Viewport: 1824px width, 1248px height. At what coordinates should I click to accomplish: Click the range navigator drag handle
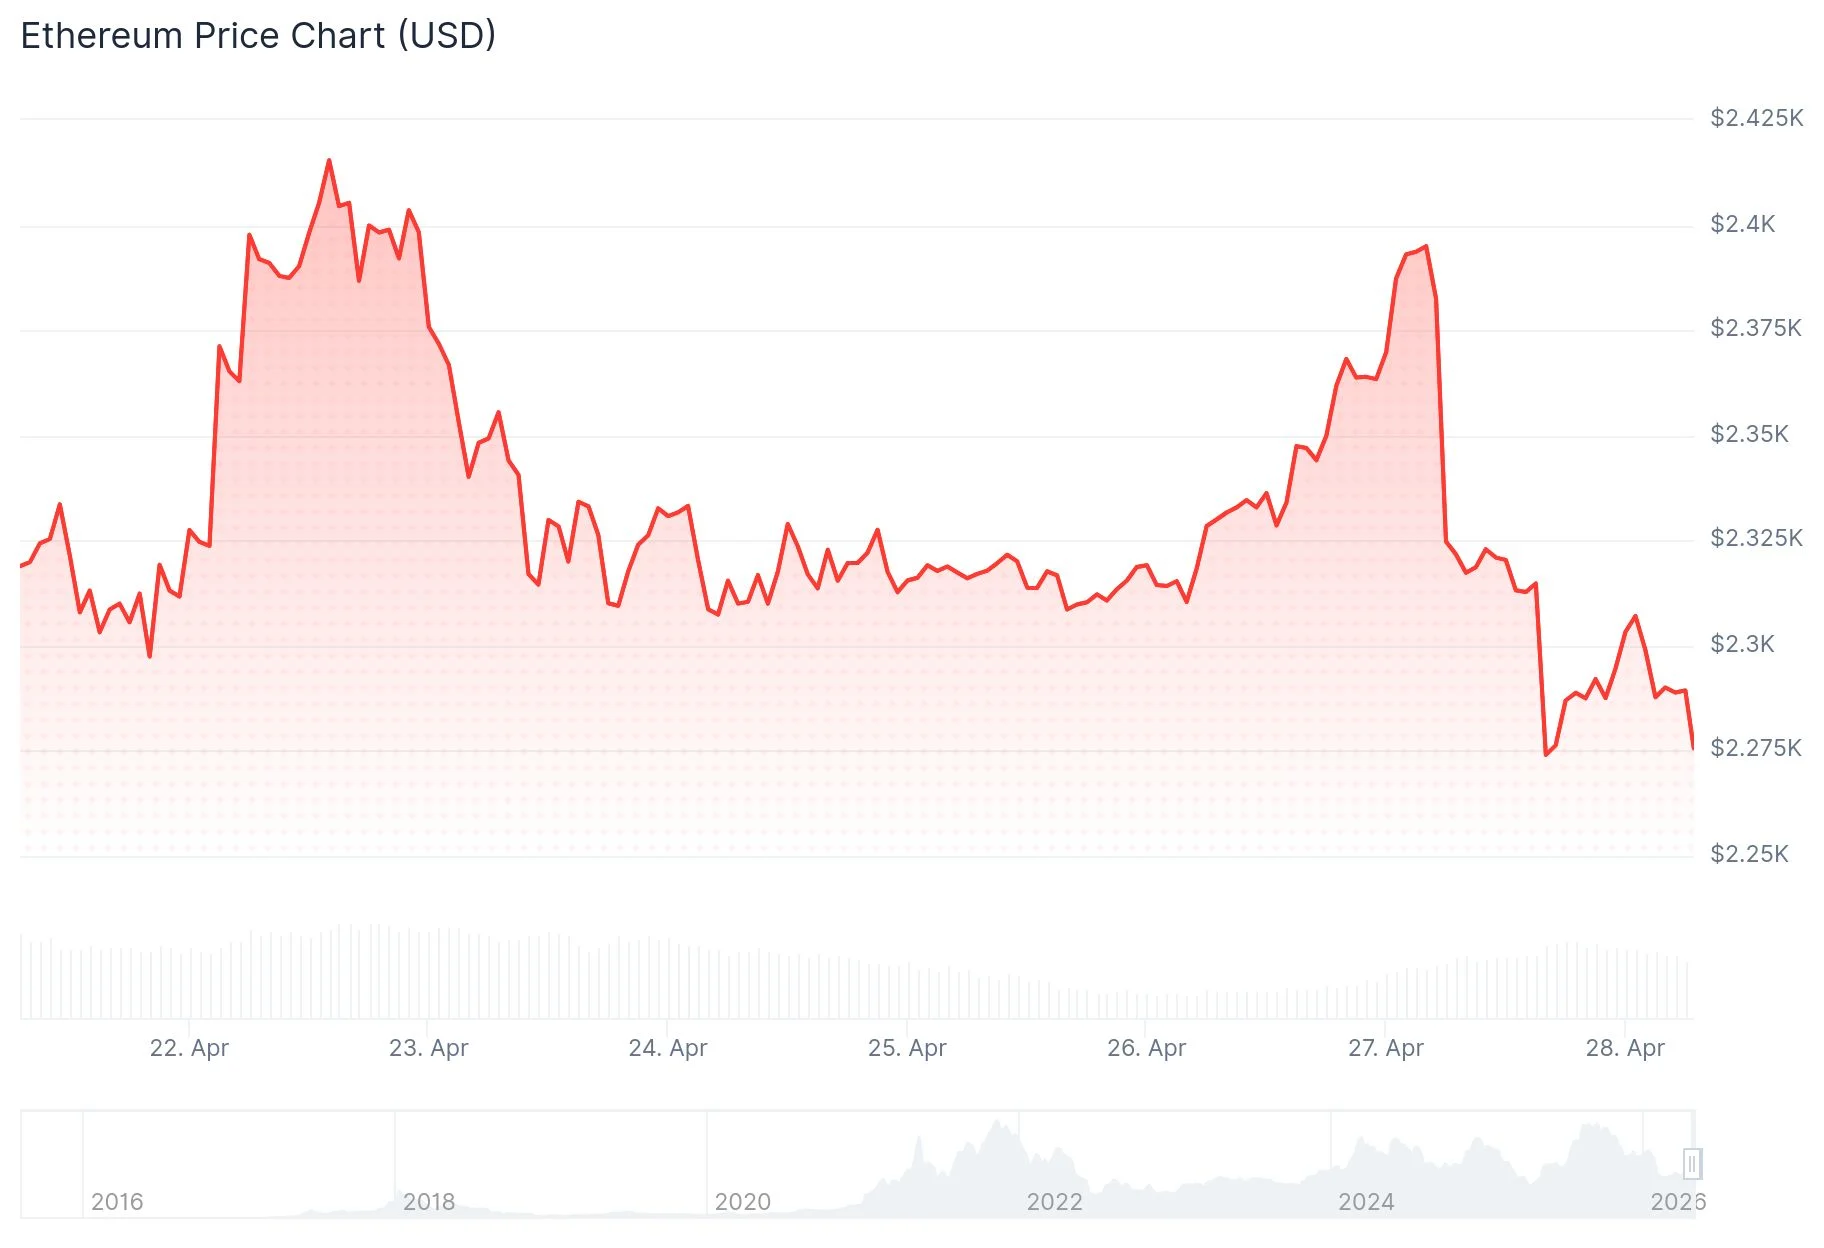(1692, 1163)
